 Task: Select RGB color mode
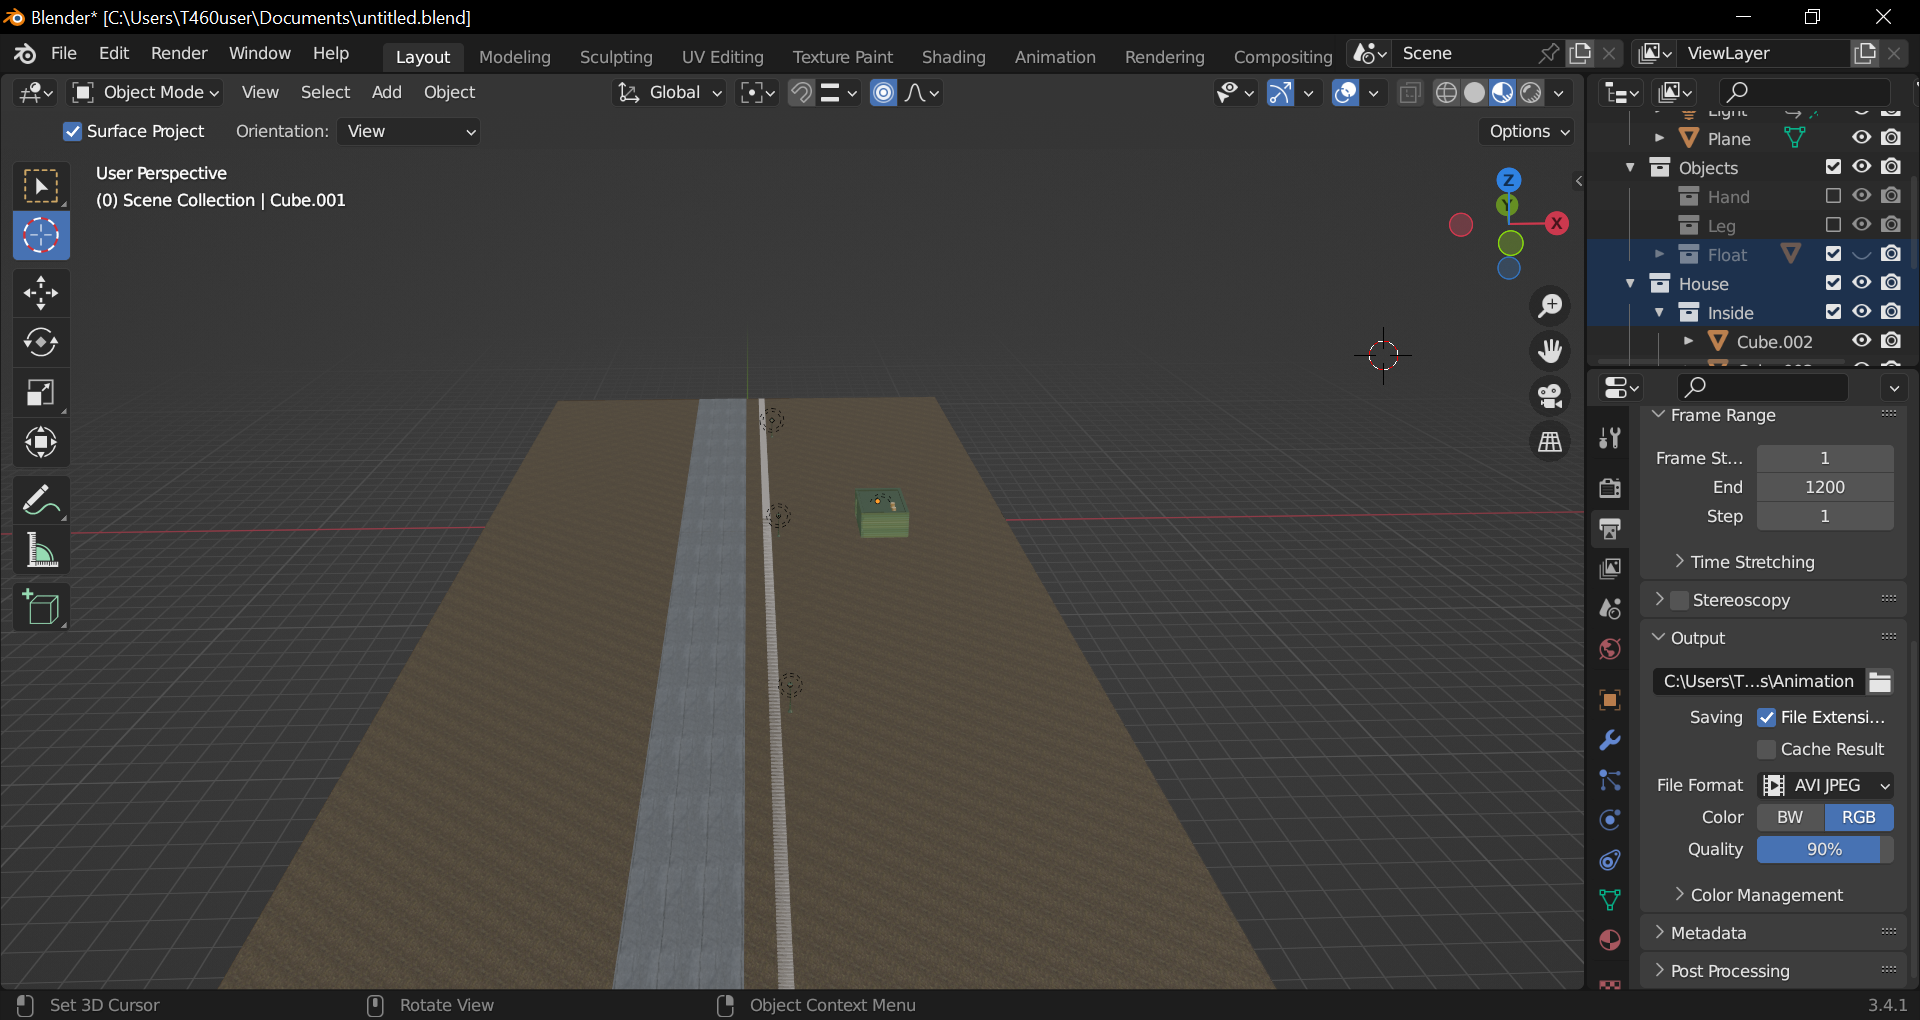[1859, 817]
